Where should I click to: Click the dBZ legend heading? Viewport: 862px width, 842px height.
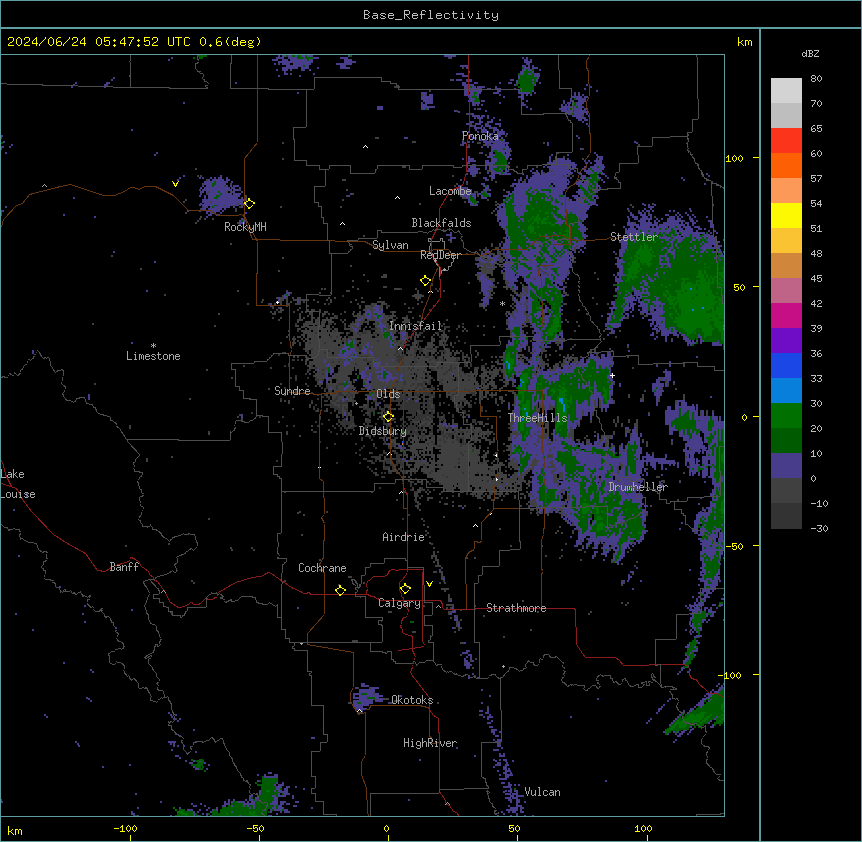pyautogui.click(x=810, y=54)
